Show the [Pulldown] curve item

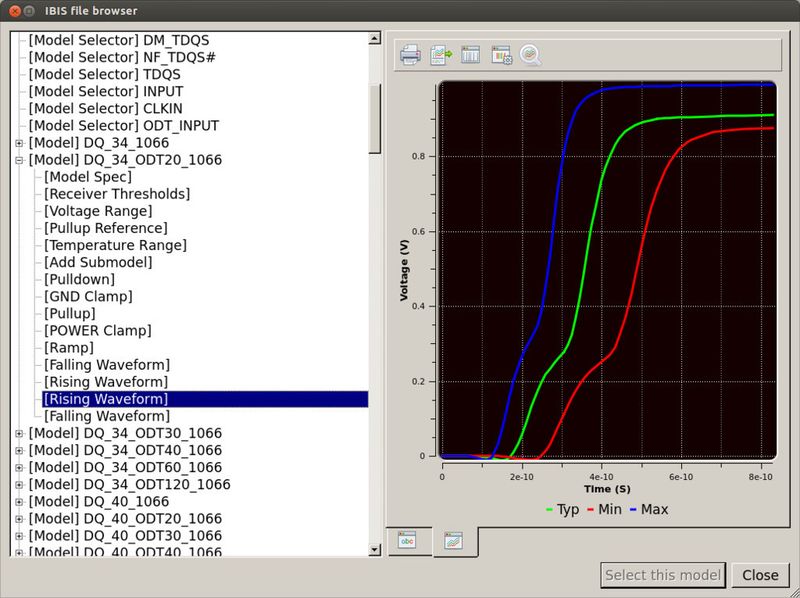[x=79, y=280]
